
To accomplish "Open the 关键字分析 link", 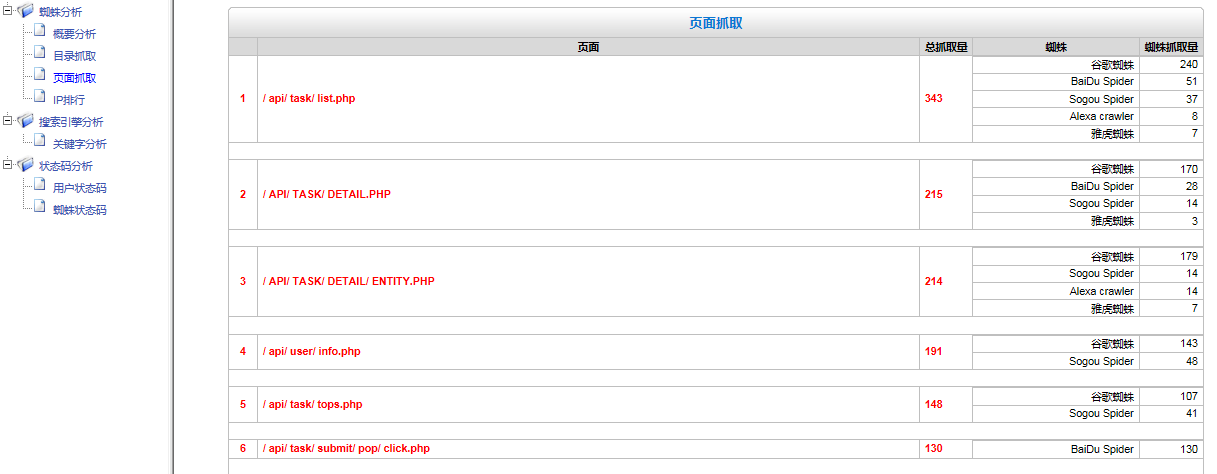I will point(80,144).
